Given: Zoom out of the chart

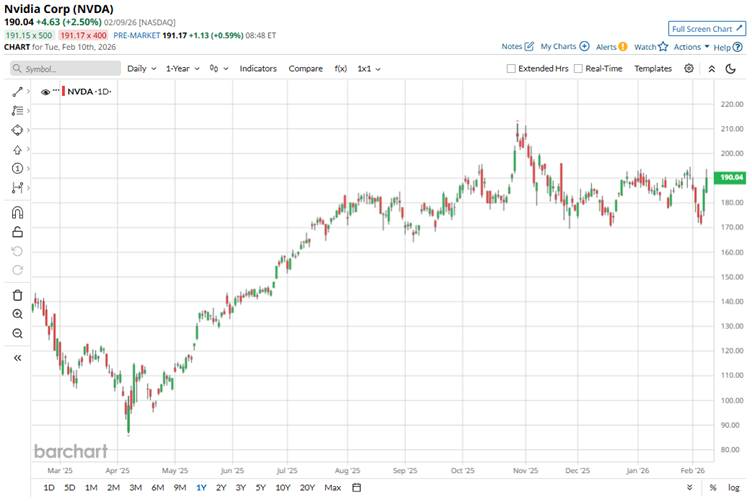Looking at the screenshot, I should pyautogui.click(x=17, y=333).
